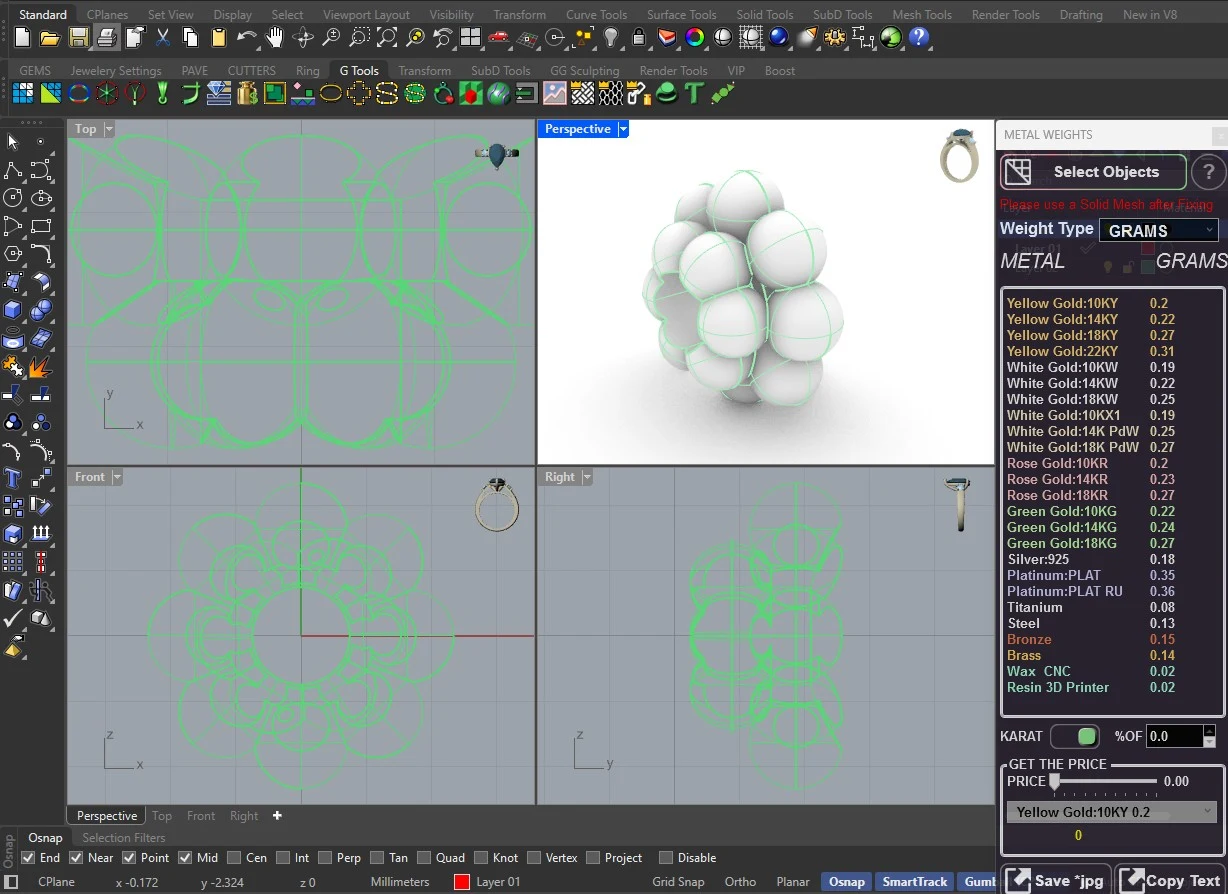Click the PRICE slider handle
1228x894 pixels.
1053,782
